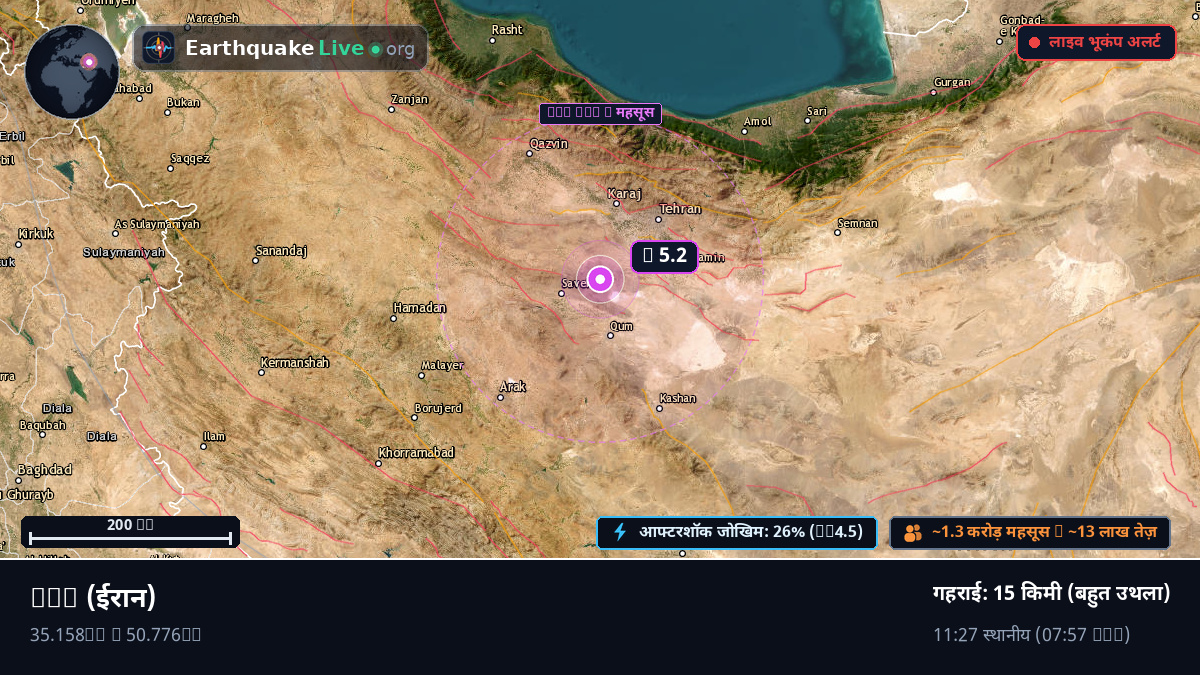
Task: Click the 11:27 स्थानीय time text
Action: 1032,634
